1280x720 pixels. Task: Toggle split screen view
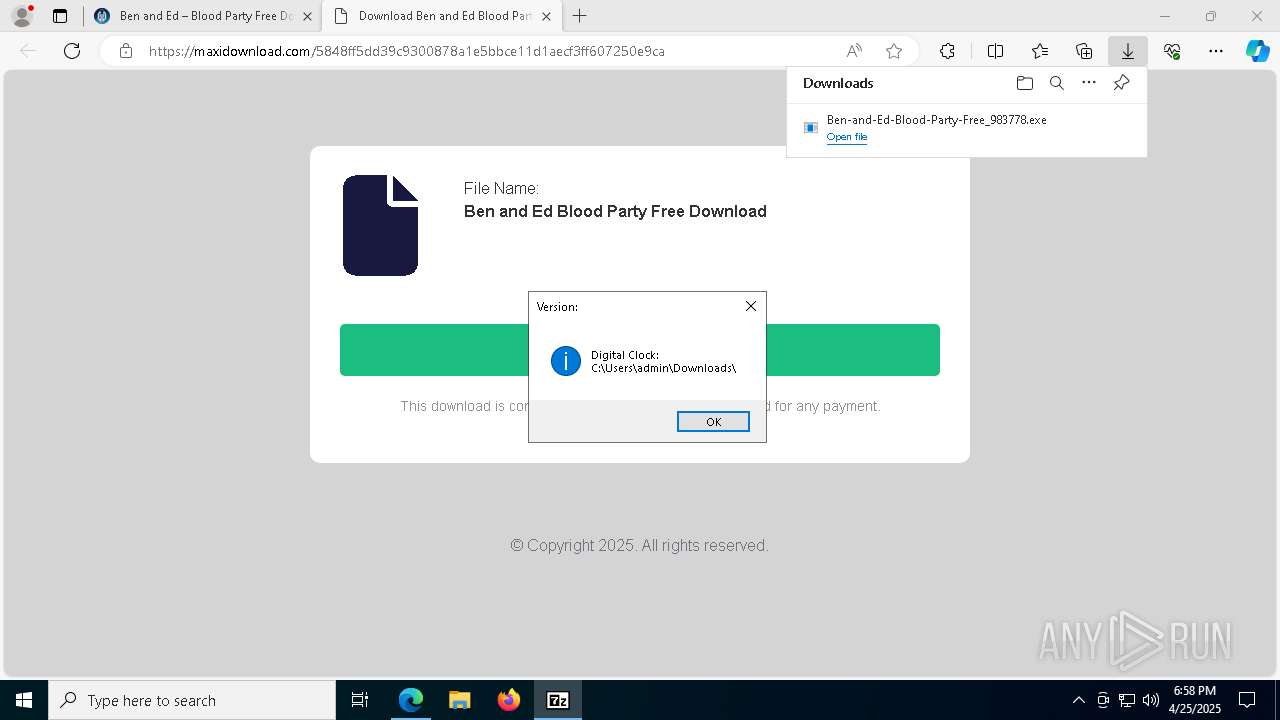coord(995,51)
